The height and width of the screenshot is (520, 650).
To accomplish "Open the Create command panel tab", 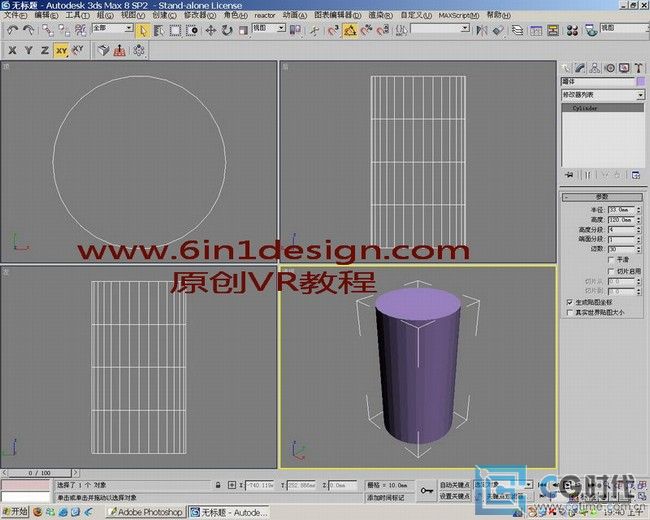I will click(x=566, y=68).
